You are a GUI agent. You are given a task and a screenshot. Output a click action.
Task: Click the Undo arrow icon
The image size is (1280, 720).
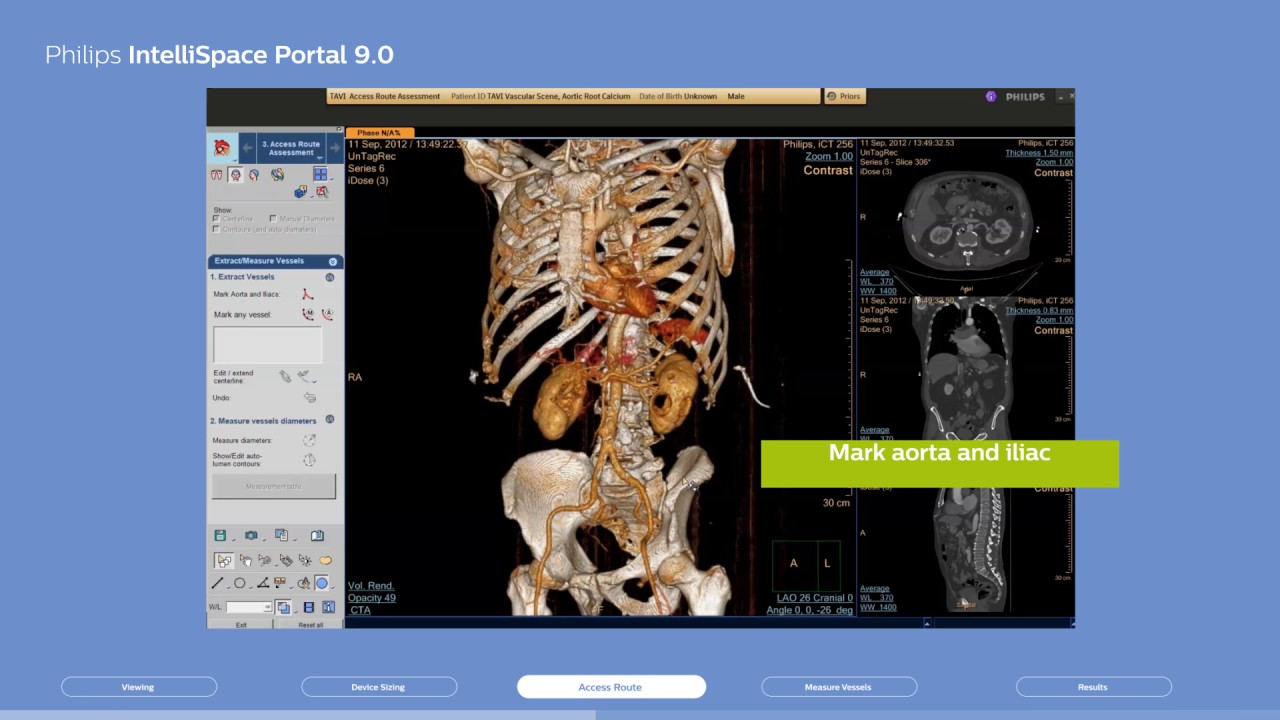click(309, 397)
